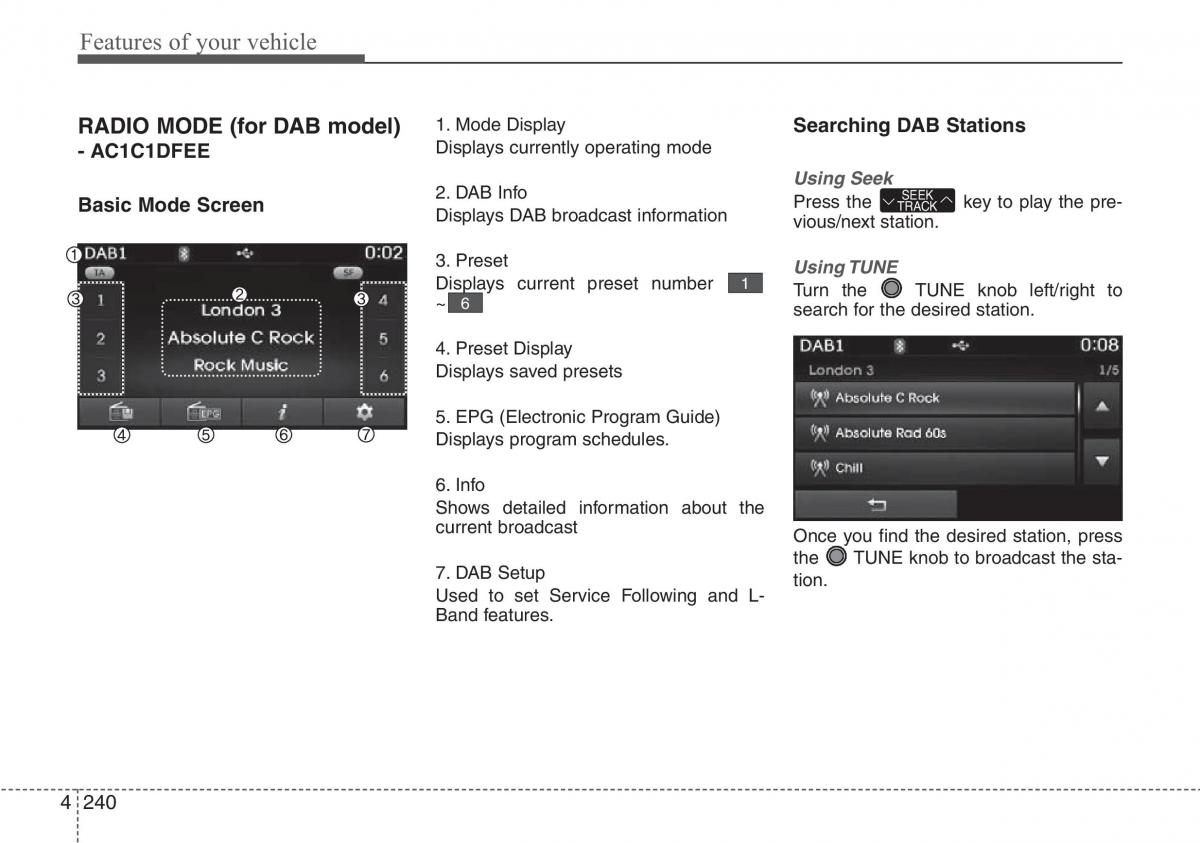This screenshot has height=843, width=1200.
Task: Select preset 1 on the DAB screen
Action: click(x=100, y=300)
